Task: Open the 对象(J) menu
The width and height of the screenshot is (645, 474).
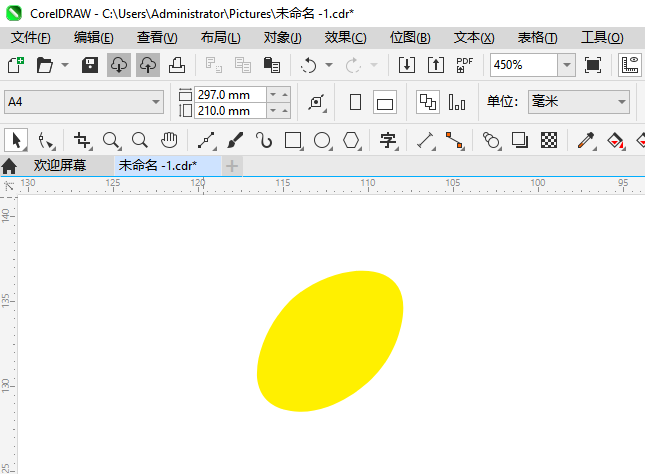Action: click(283, 37)
